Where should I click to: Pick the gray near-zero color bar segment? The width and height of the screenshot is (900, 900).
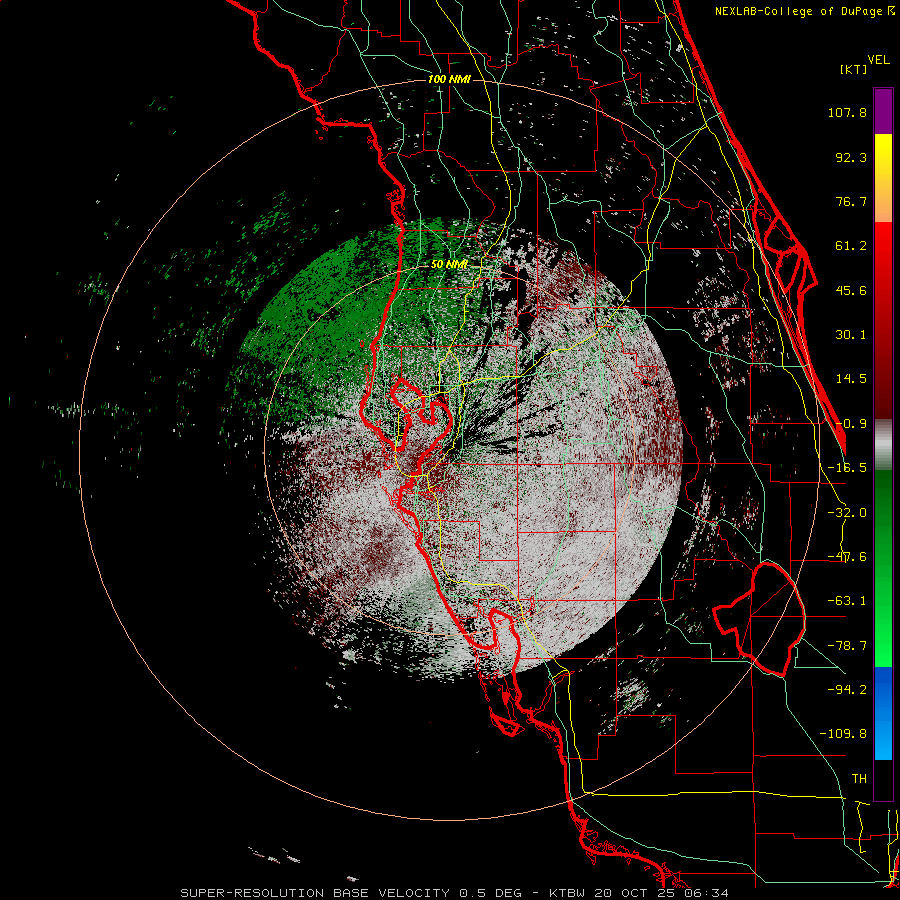coord(883,445)
